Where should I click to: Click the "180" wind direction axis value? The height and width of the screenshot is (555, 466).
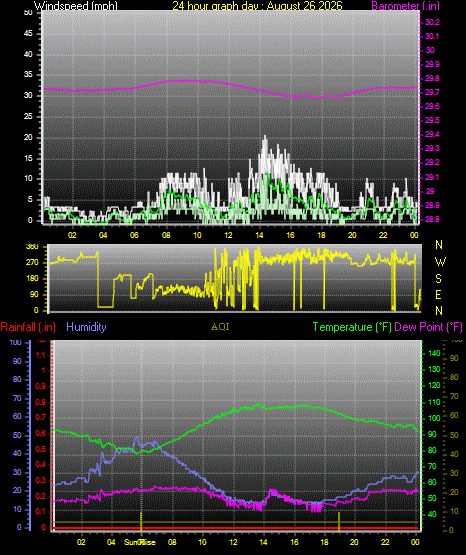pyautogui.click(x=33, y=279)
